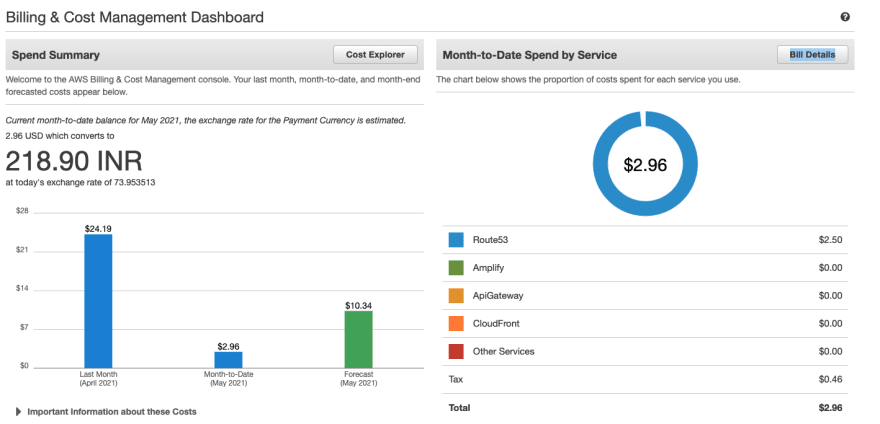Open the help question mark icon
Viewport: 880px width, 424px height.
click(845, 17)
